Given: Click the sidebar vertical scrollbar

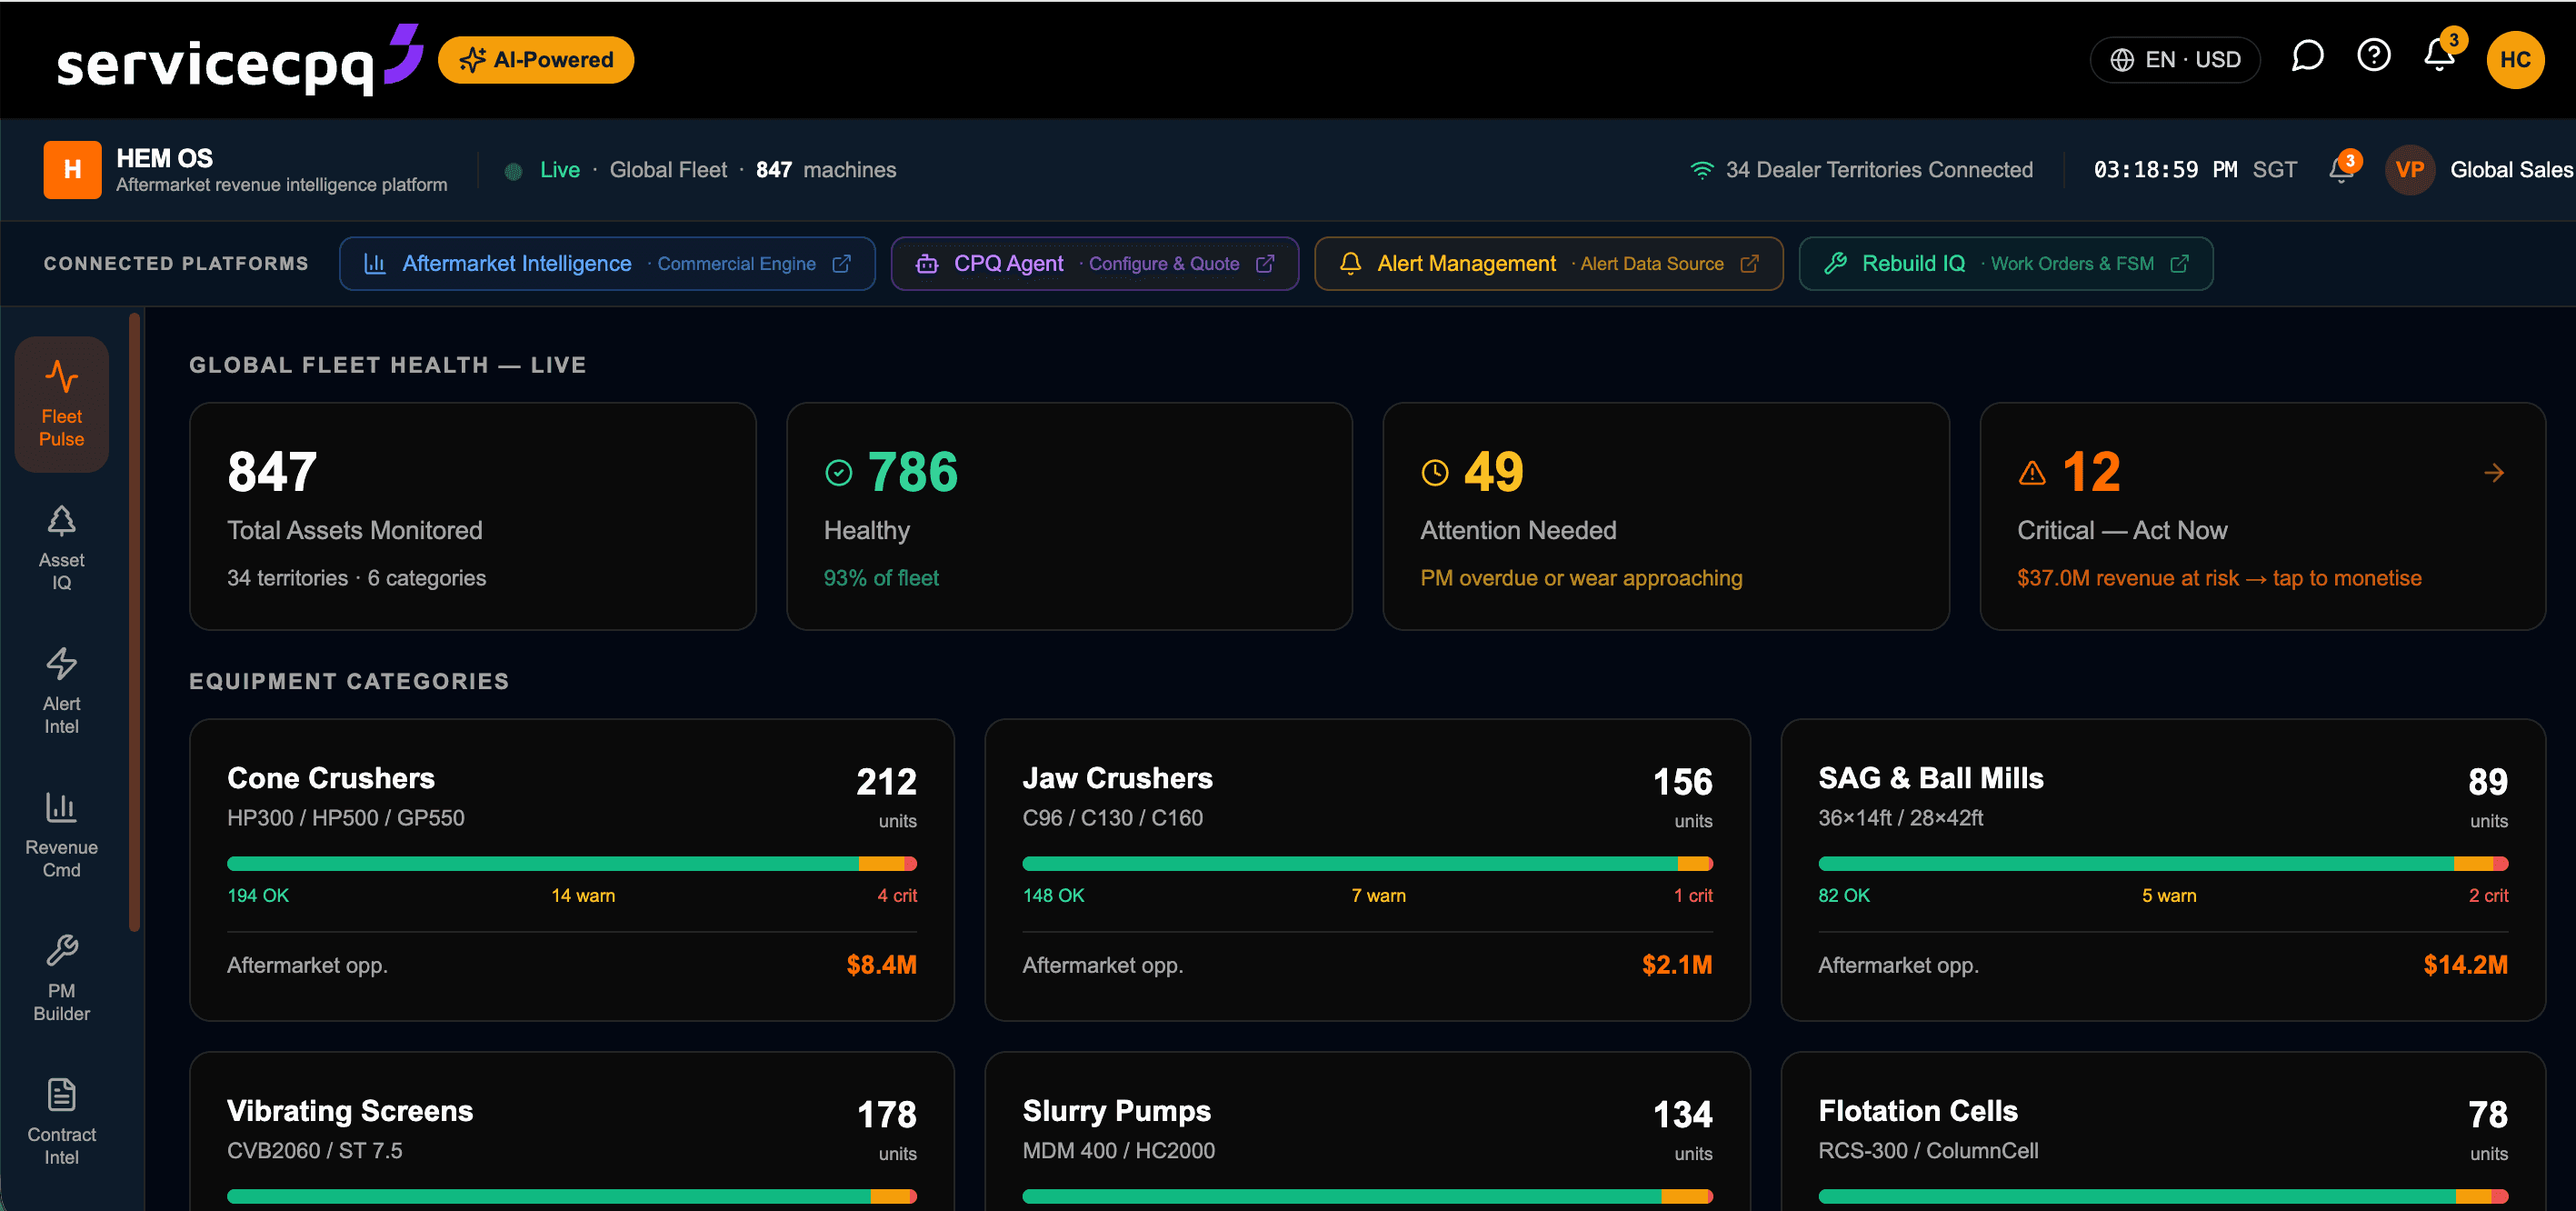Looking at the screenshot, I should [134, 622].
